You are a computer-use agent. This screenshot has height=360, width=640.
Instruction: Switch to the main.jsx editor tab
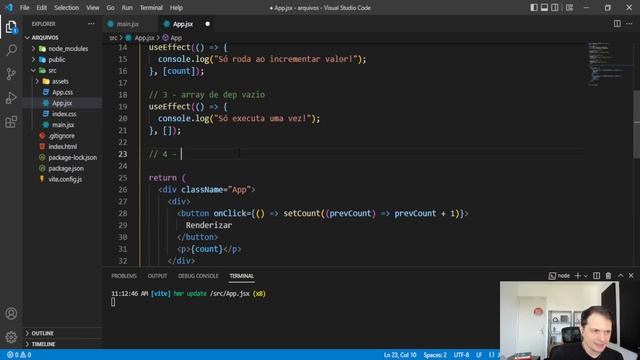click(x=128, y=24)
